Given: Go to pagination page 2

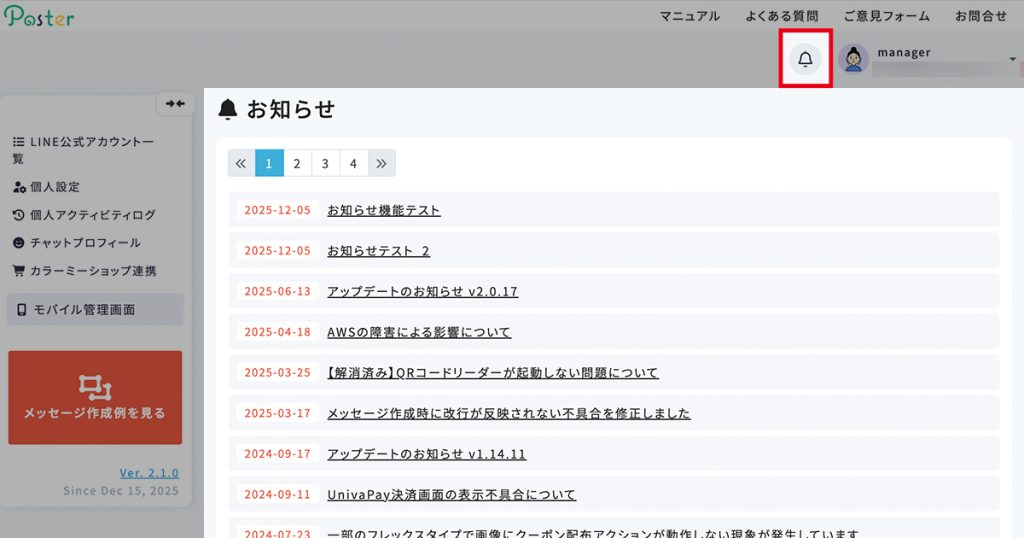Looking at the screenshot, I should 297,163.
